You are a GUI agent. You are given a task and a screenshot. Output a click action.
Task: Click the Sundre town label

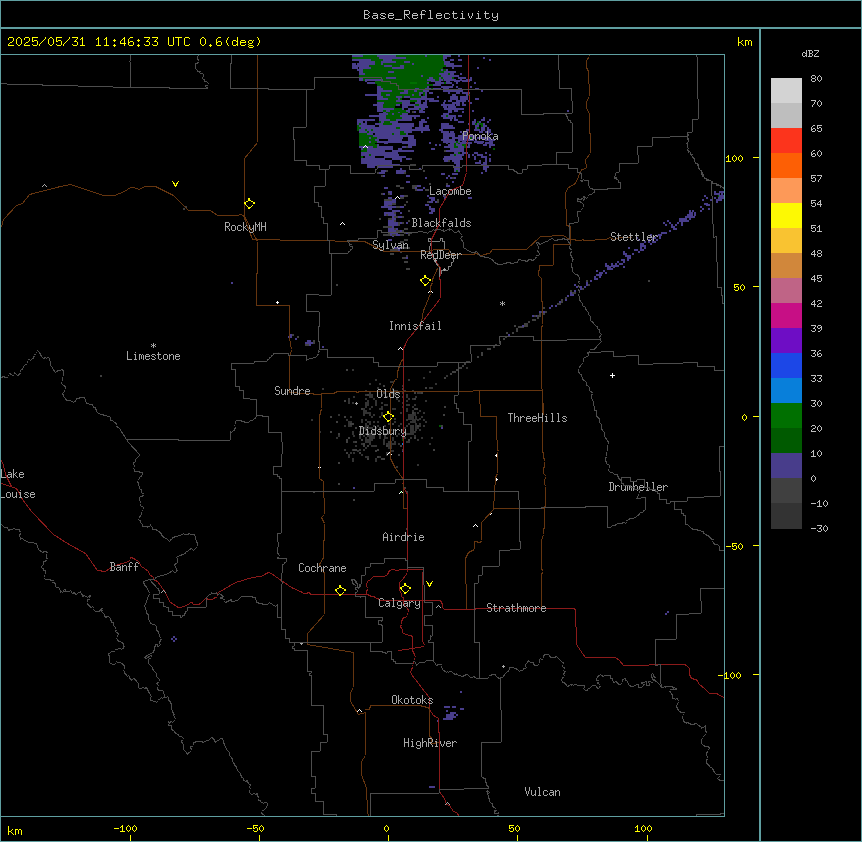coord(292,391)
